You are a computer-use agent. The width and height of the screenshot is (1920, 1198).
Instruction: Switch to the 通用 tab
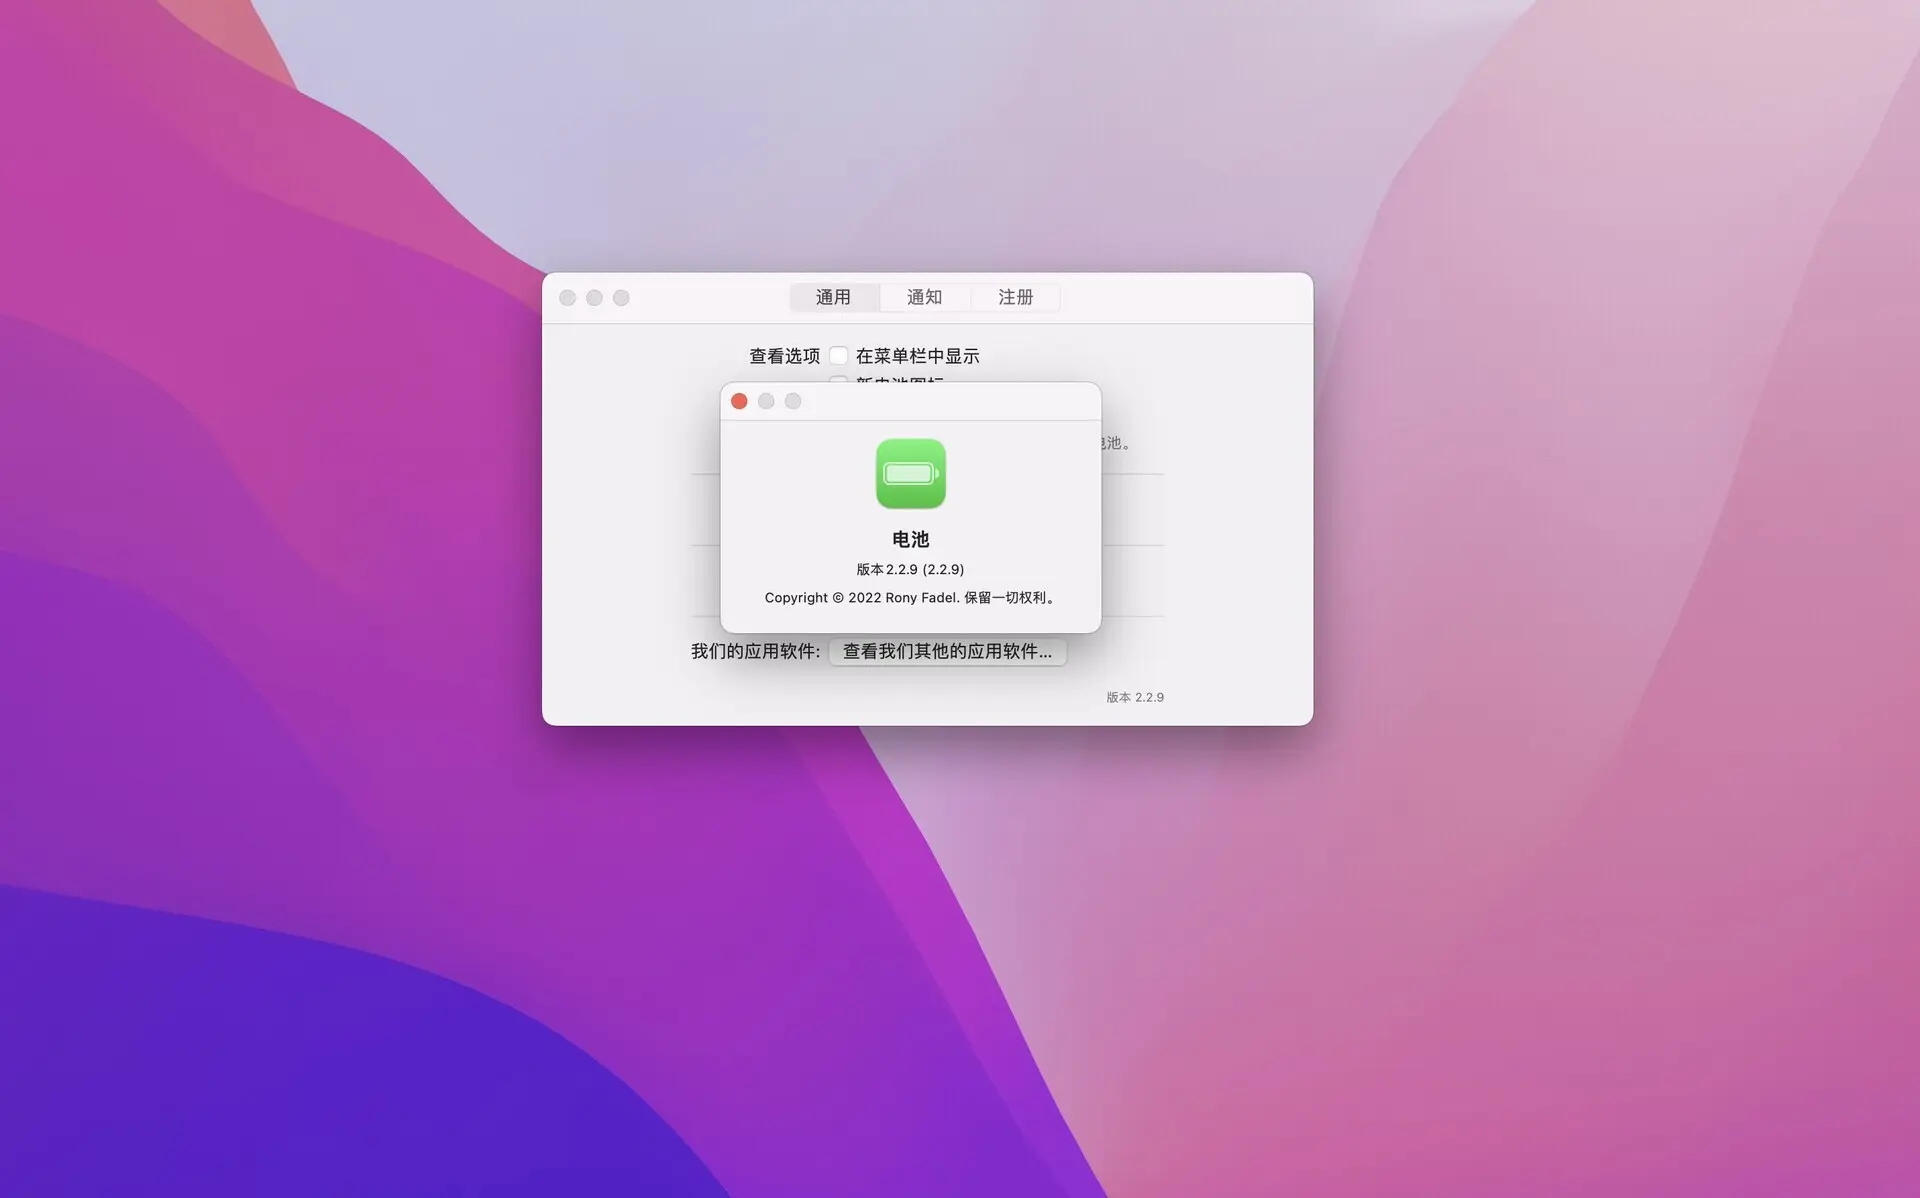coord(832,297)
